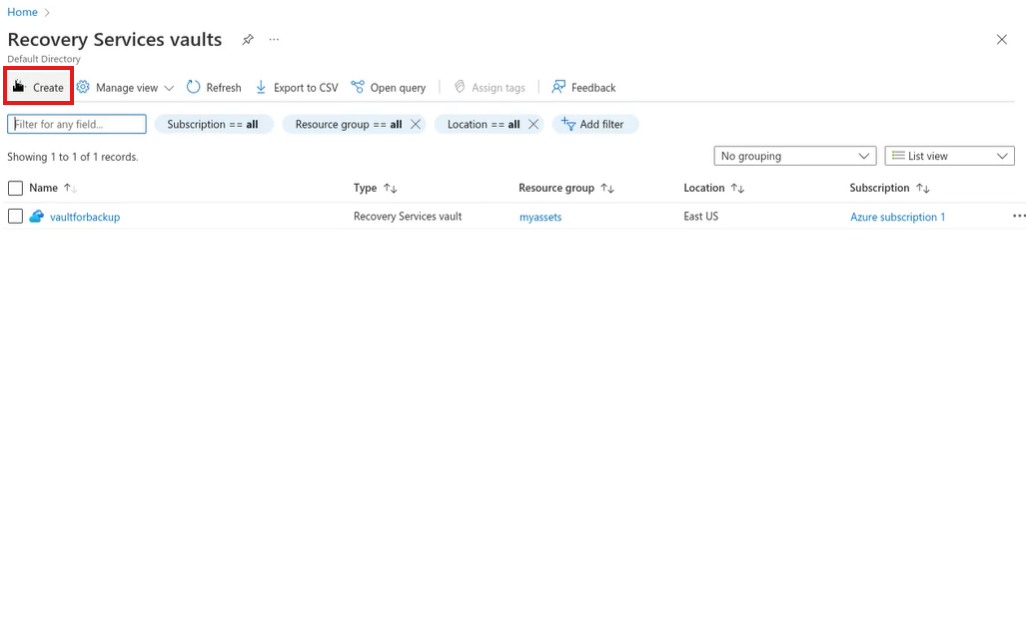The image size is (1026, 643).
Task: Click the Open query toolbar item
Action: 388,88
